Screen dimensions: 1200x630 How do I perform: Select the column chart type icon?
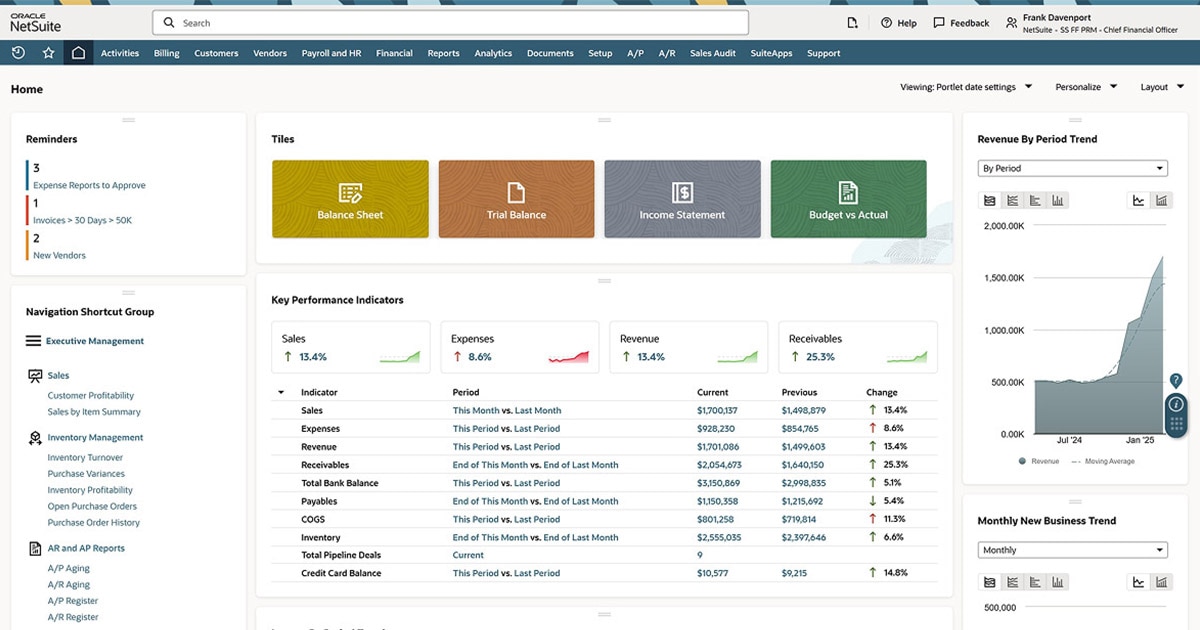[x=1057, y=199]
